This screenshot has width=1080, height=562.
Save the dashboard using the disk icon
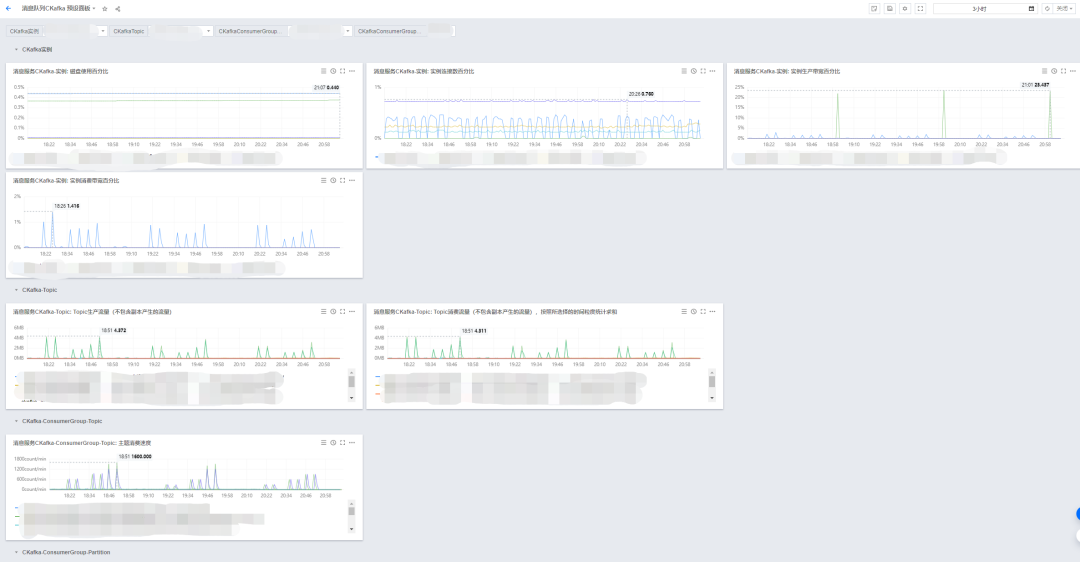(x=890, y=9)
